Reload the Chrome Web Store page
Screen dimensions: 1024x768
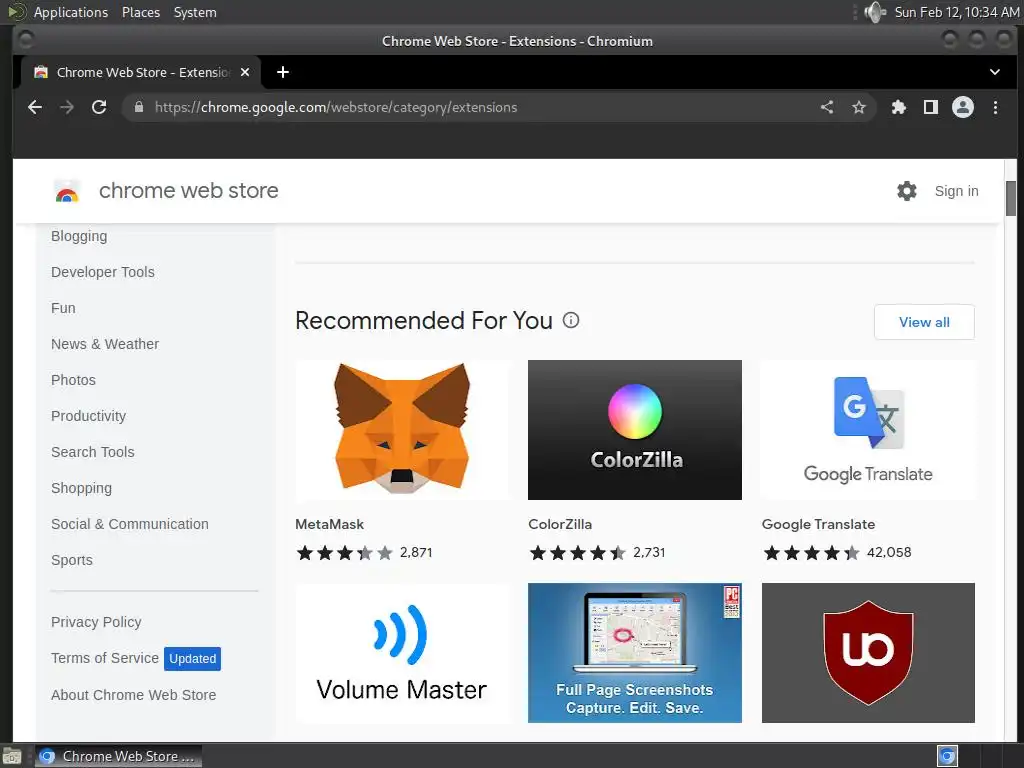99,107
